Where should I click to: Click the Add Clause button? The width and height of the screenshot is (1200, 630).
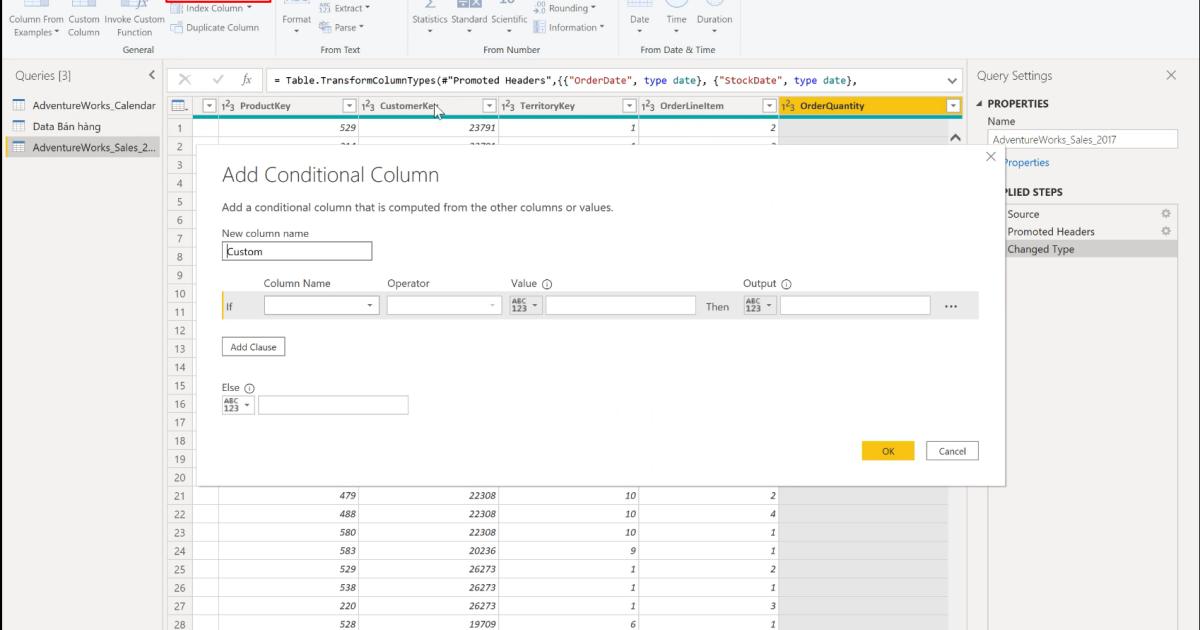253,346
